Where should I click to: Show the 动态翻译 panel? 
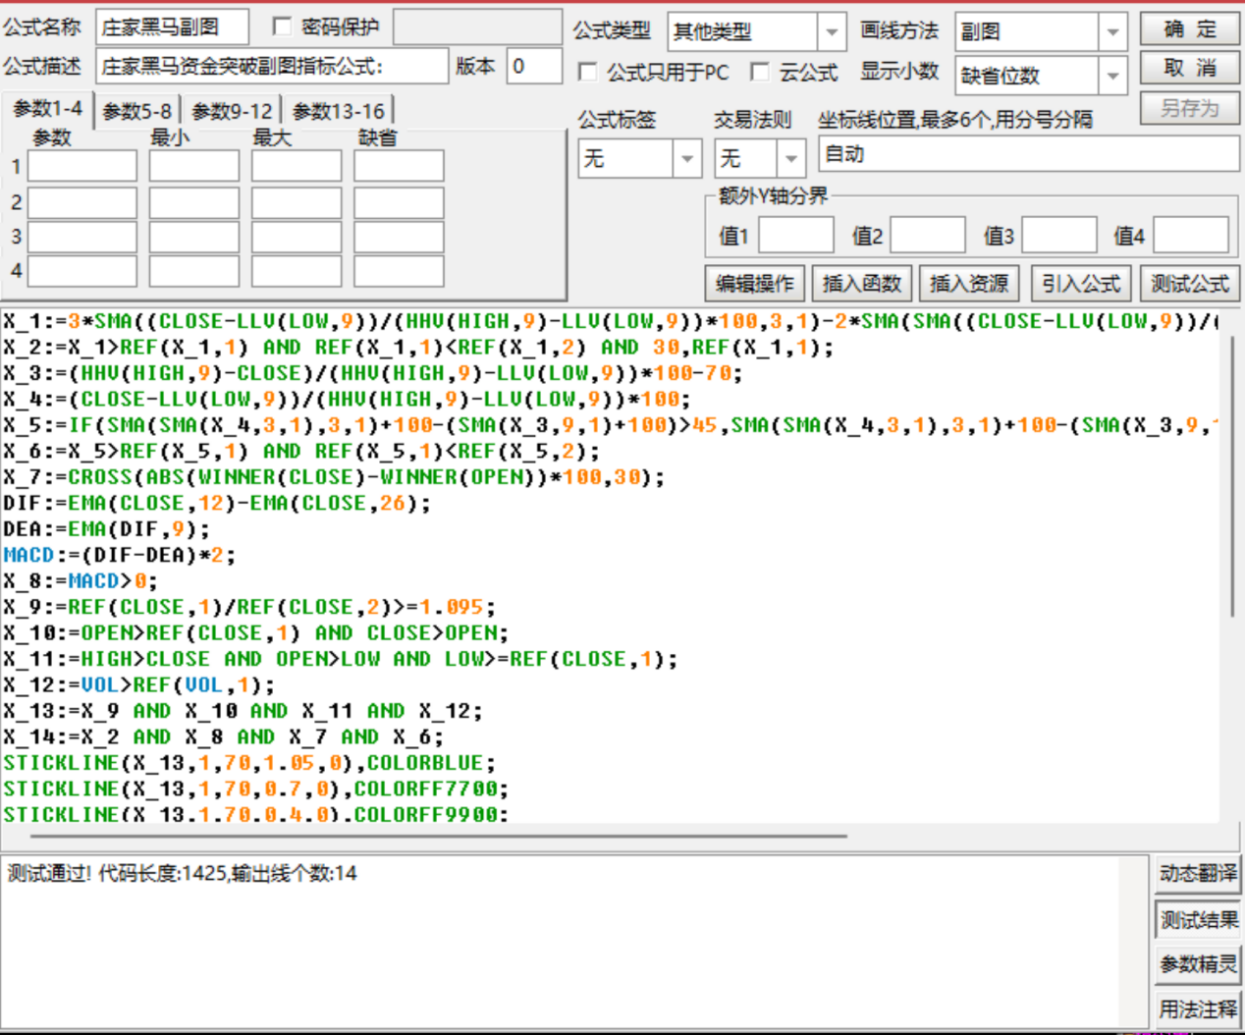[1197, 873]
